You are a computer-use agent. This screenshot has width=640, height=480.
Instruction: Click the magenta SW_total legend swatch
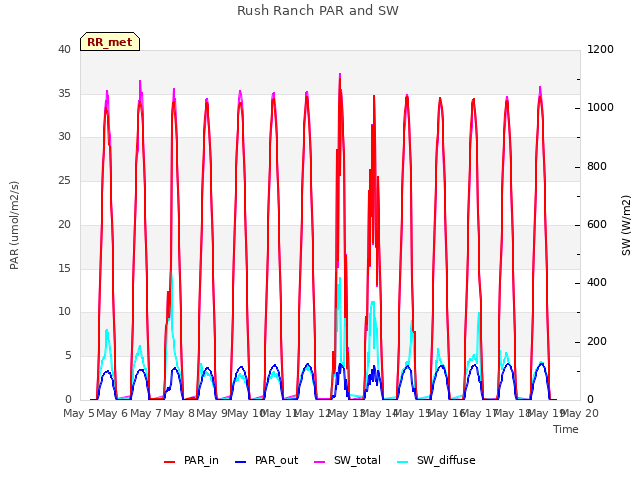pyautogui.click(x=320, y=462)
